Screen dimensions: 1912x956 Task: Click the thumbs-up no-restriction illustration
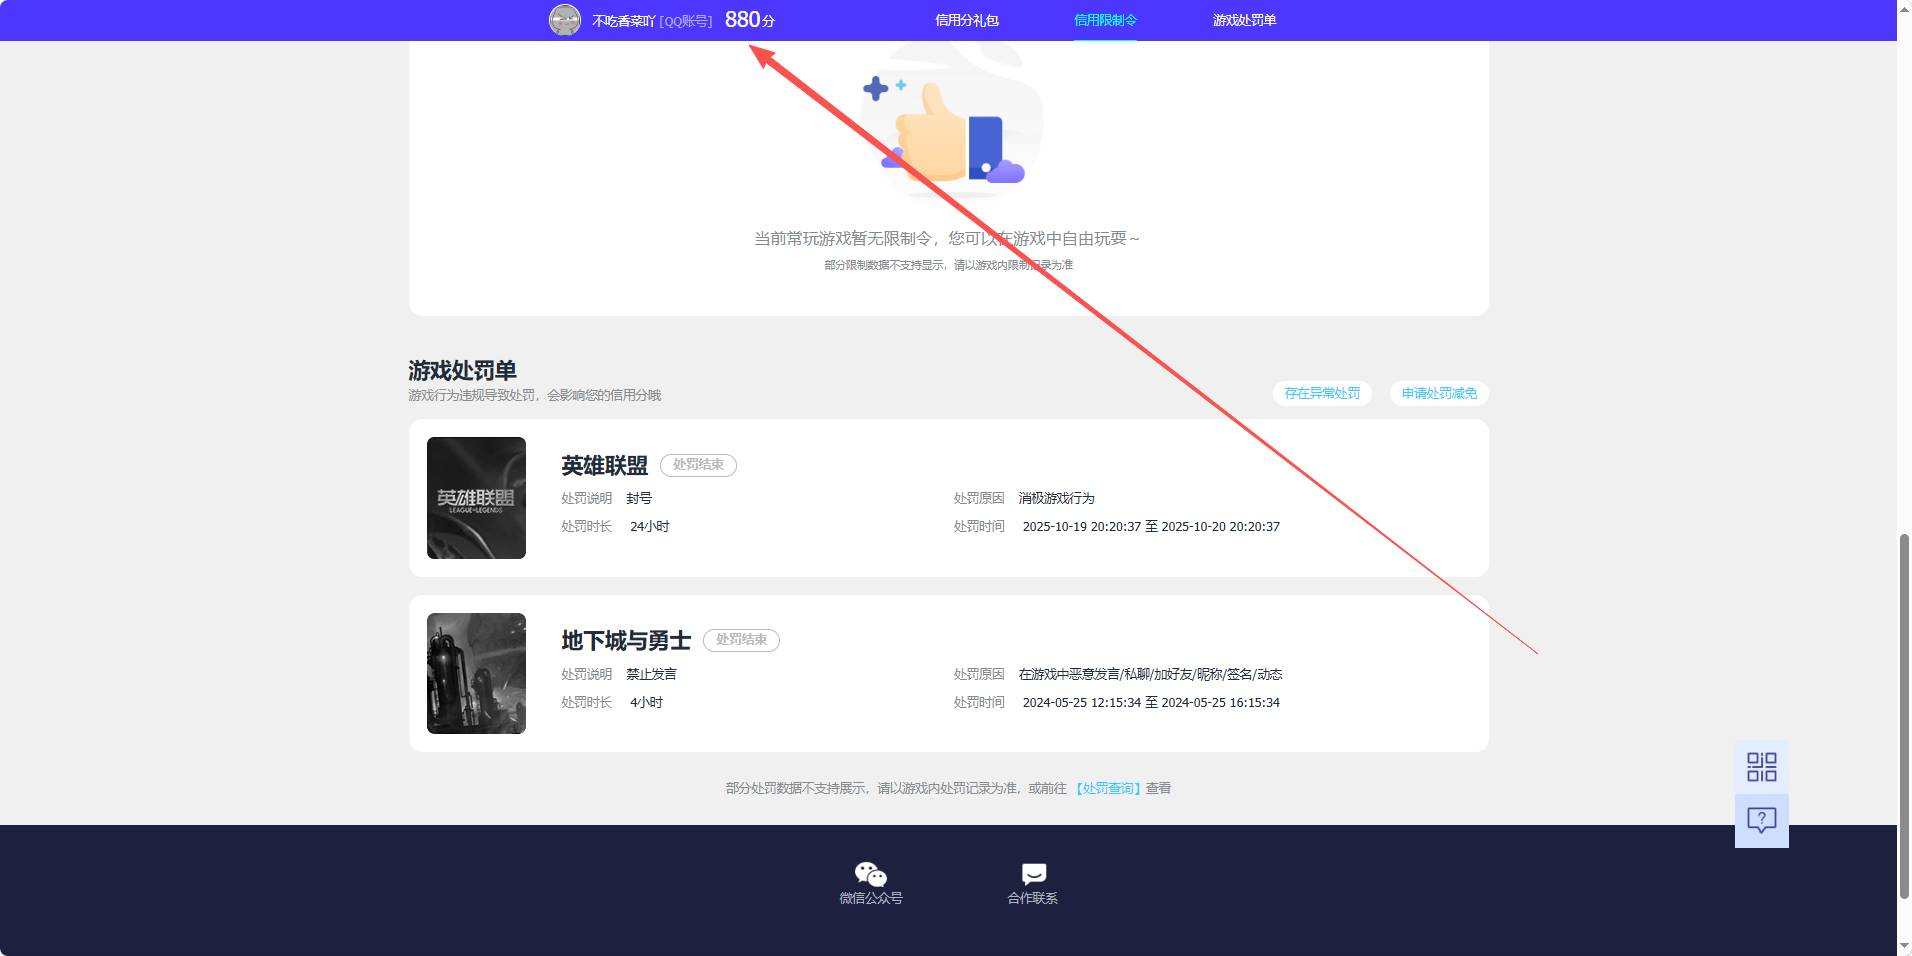tap(952, 120)
